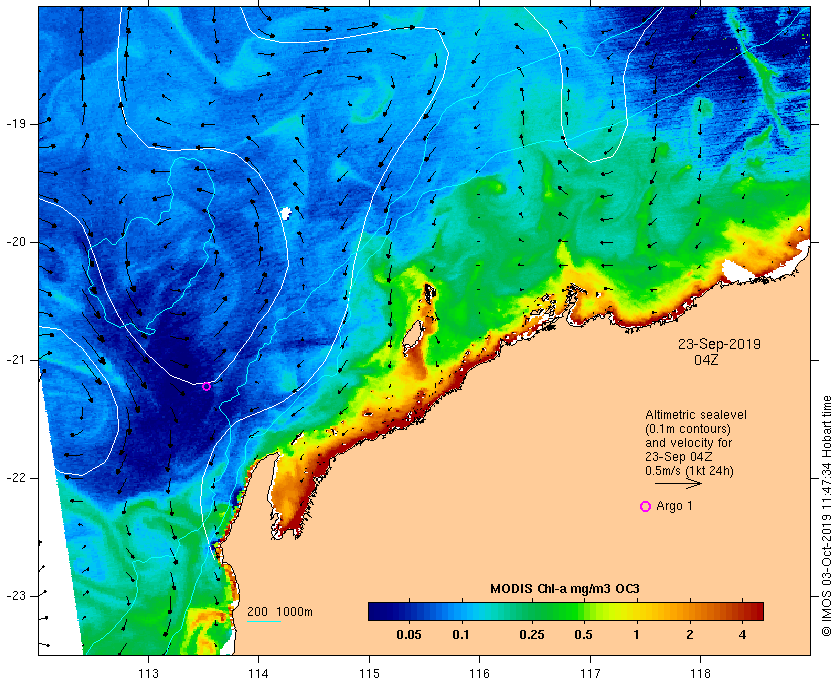This screenshot has width=840, height=680.
Task: Click the 'Argo 1' legend label
Action: [674, 506]
